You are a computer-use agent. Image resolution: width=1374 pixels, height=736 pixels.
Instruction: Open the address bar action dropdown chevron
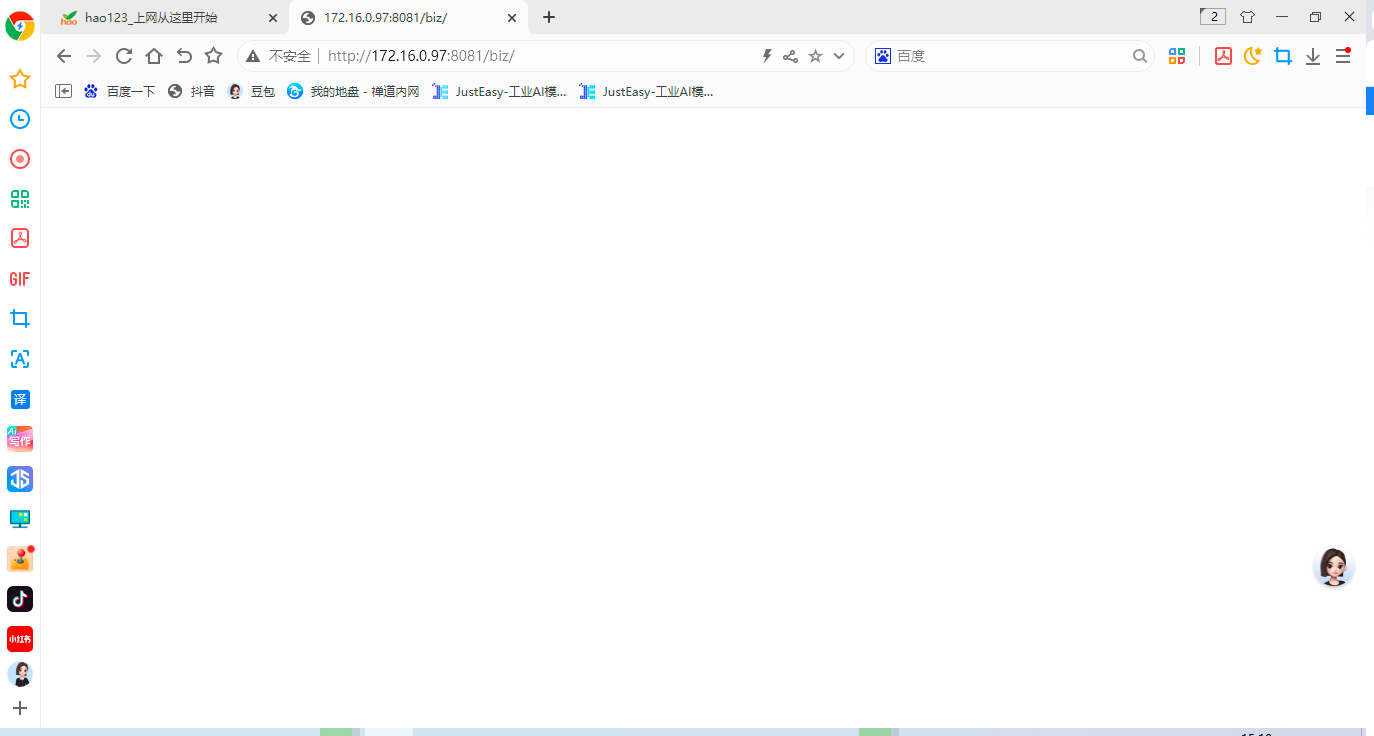click(x=838, y=56)
